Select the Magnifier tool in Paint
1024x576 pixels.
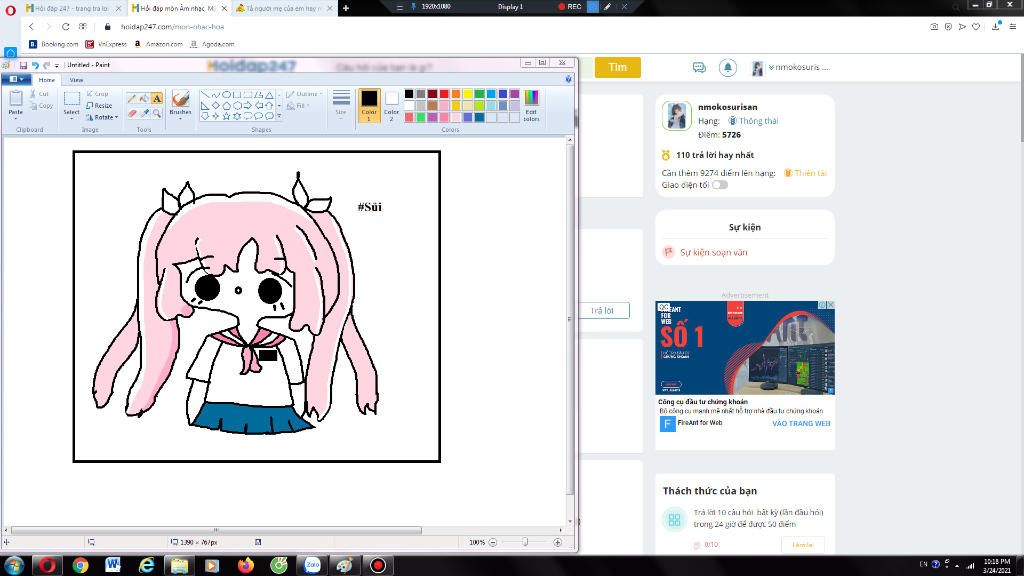click(x=157, y=114)
